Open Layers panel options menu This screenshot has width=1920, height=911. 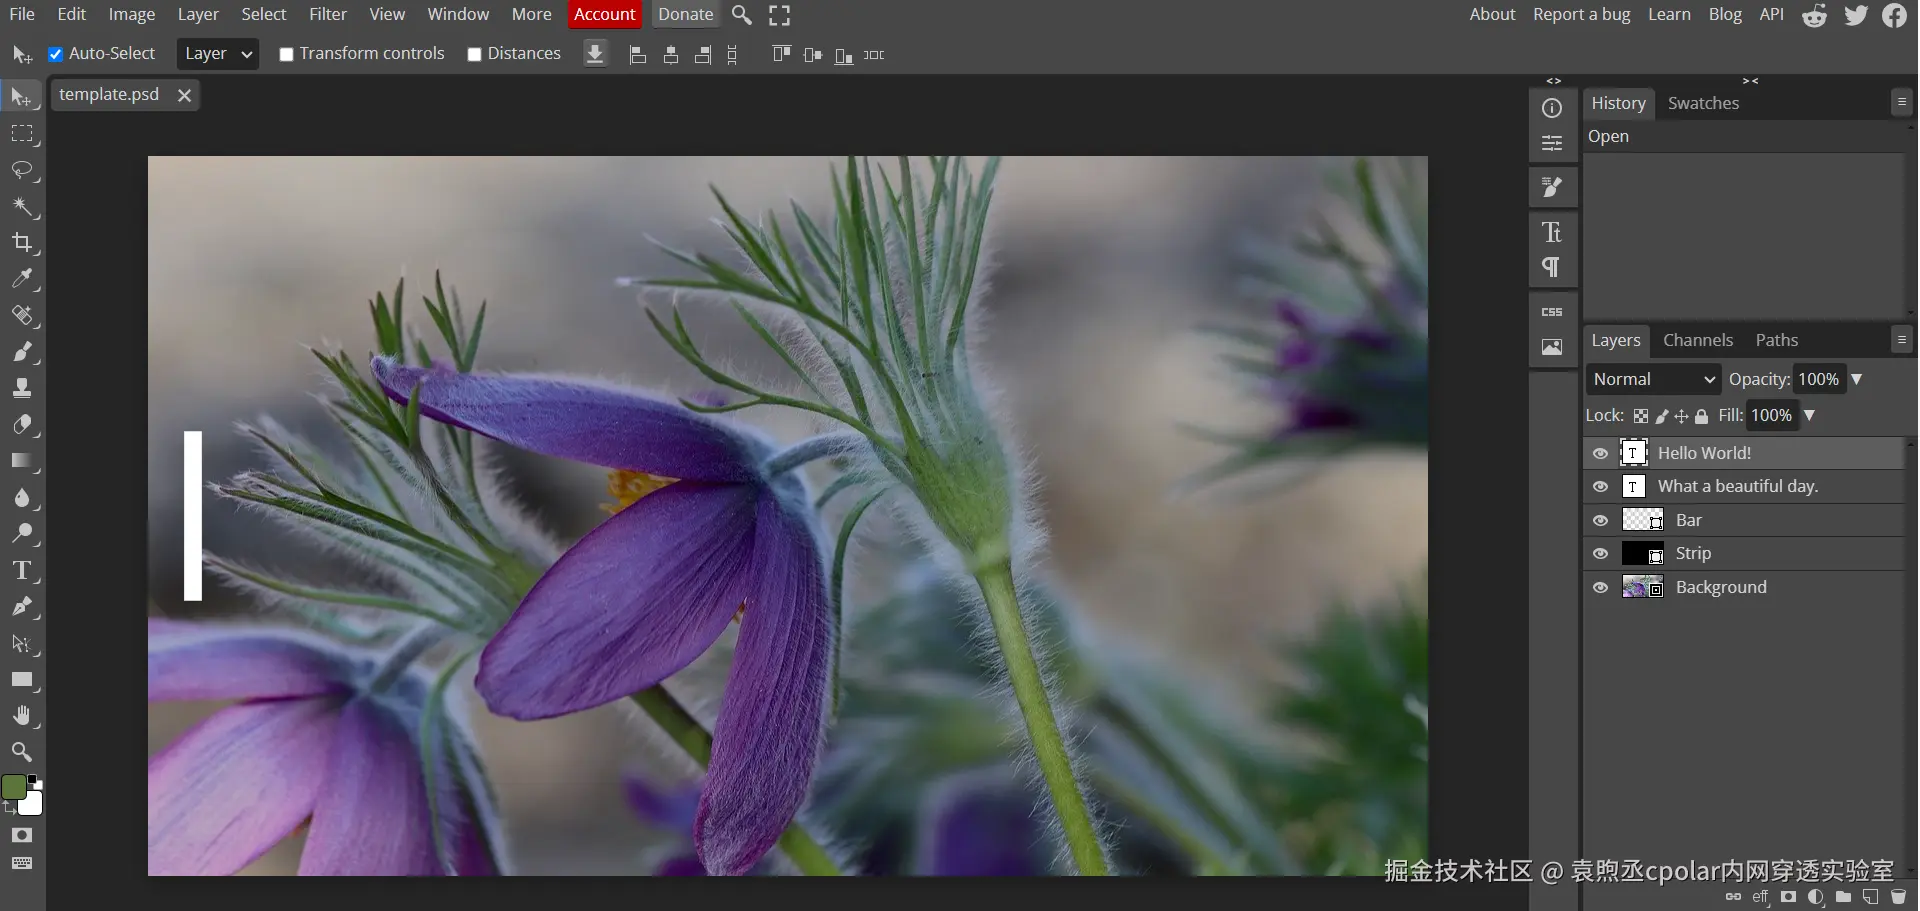coord(1902,339)
